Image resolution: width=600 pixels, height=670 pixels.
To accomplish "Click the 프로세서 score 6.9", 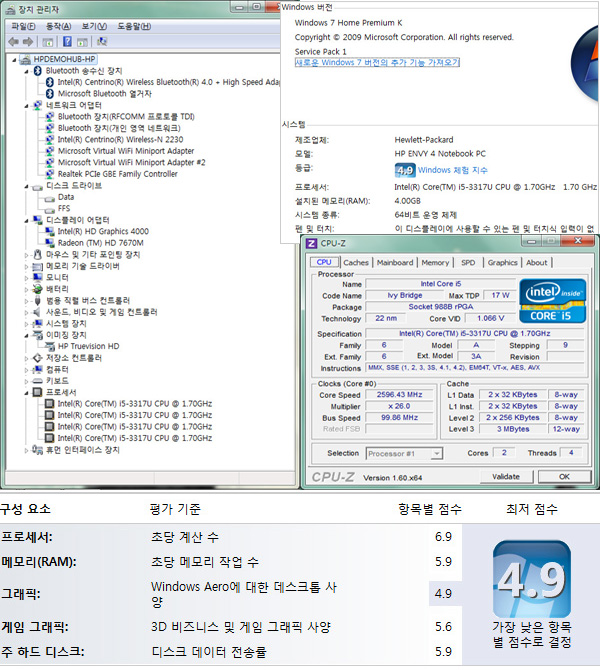I will [x=443, y=537].
